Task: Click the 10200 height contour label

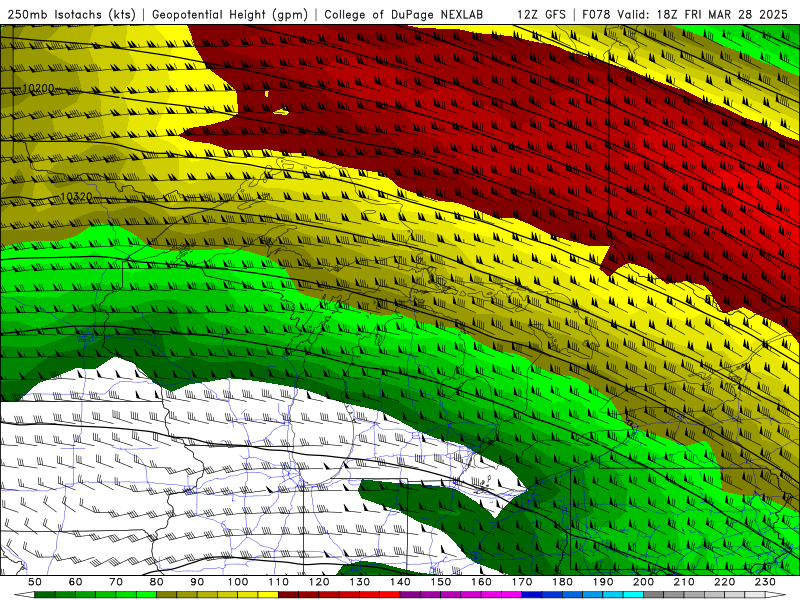Action: pos(38,88)
